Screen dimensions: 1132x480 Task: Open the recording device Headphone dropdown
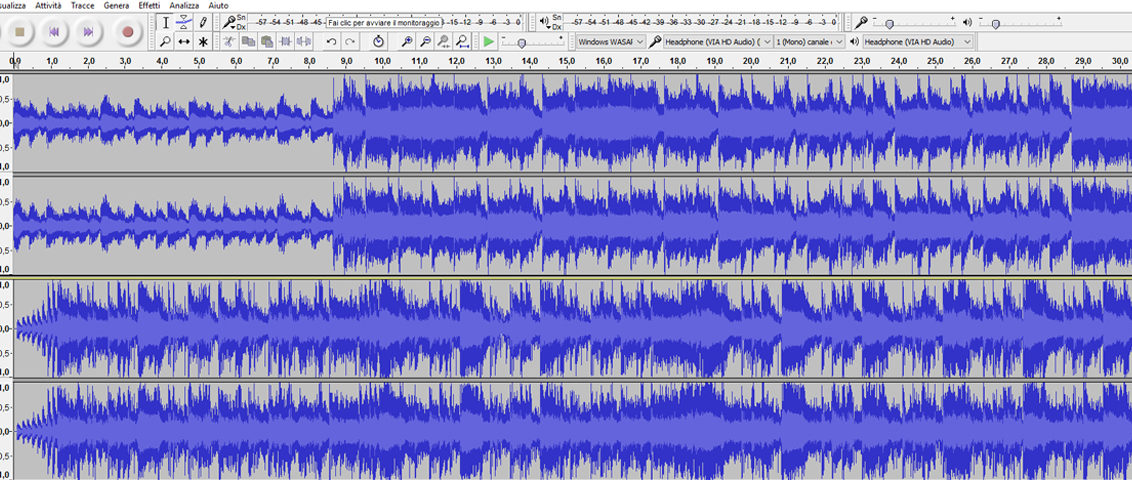(x=718, y=42)
